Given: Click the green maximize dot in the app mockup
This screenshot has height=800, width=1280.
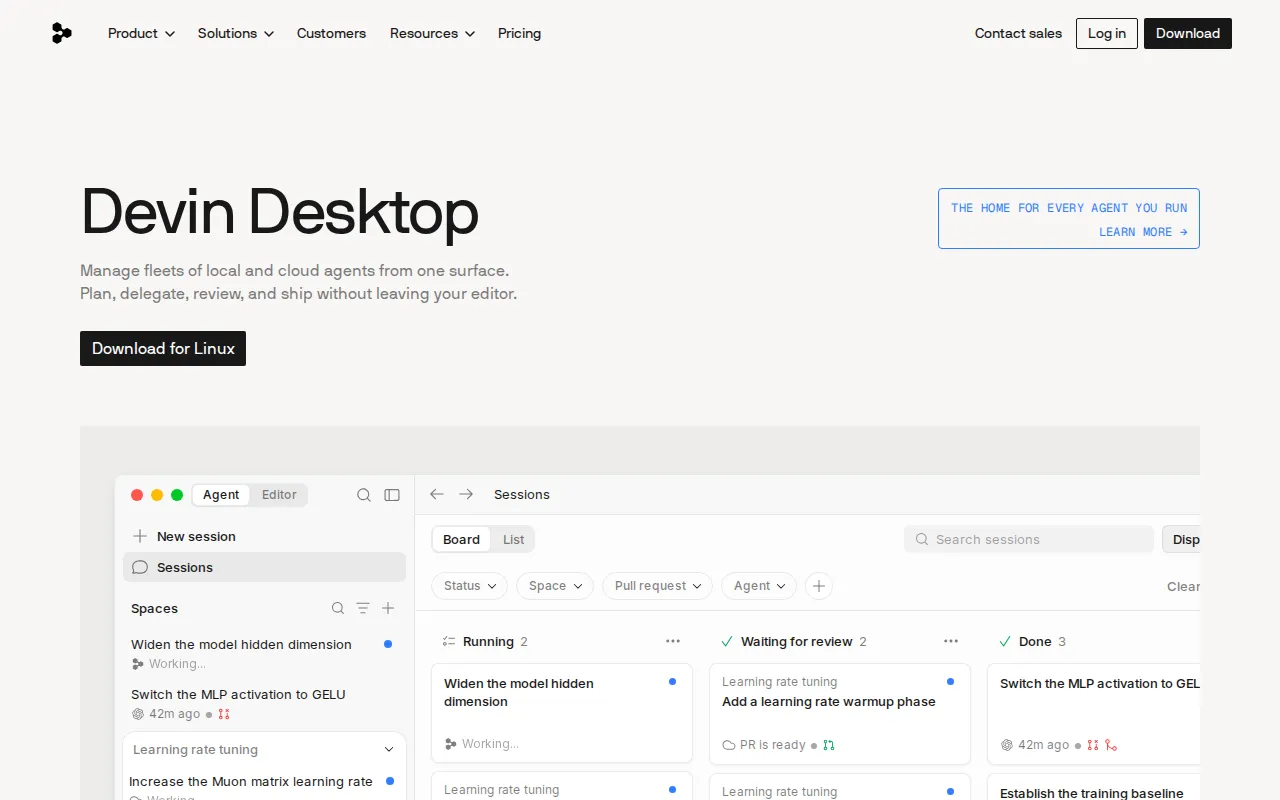Looking at the screenshot, I should pyautogui.click(x=177, y=495).
